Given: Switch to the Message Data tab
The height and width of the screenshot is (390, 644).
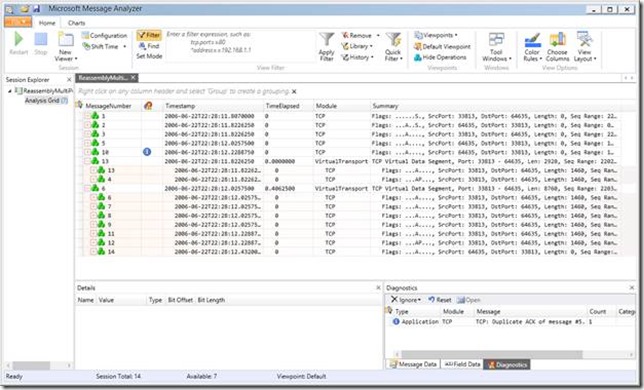Looking at the screenshot, I should (x=413, y=364).
